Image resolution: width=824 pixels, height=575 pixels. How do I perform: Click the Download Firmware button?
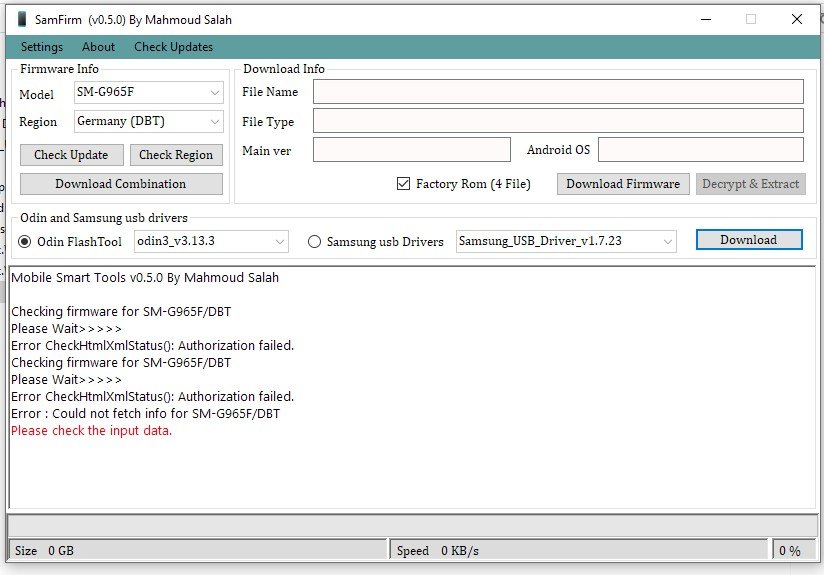click(x=623, y=184)
